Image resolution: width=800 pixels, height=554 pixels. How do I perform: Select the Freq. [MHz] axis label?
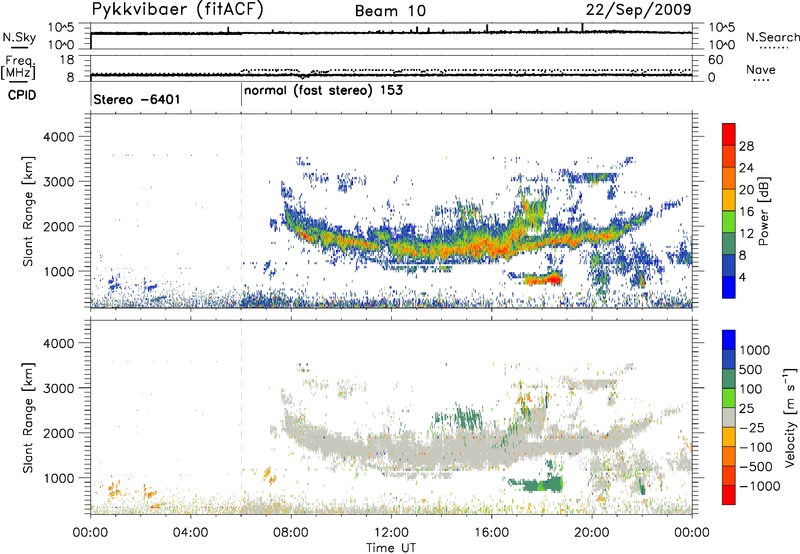tap(19, 68)
